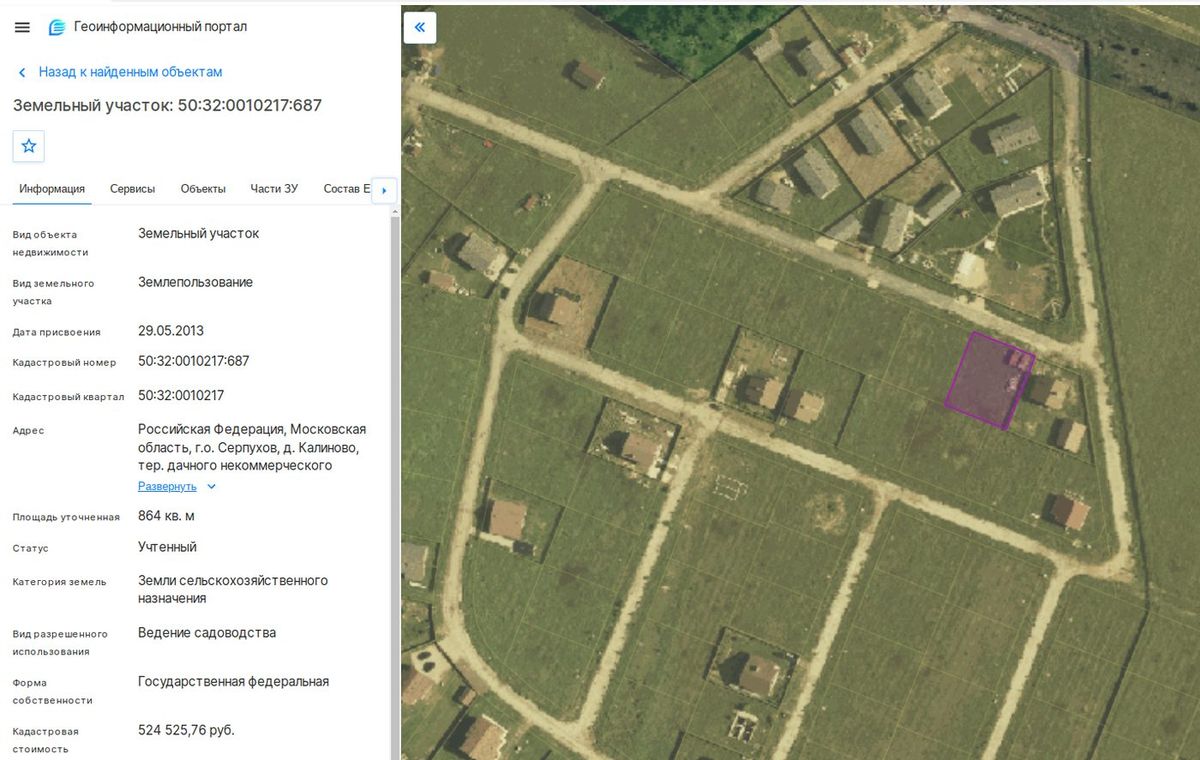Click the Геоинформационный портал logo icon
Screen dimensions: 1200x760
(57, 27)
